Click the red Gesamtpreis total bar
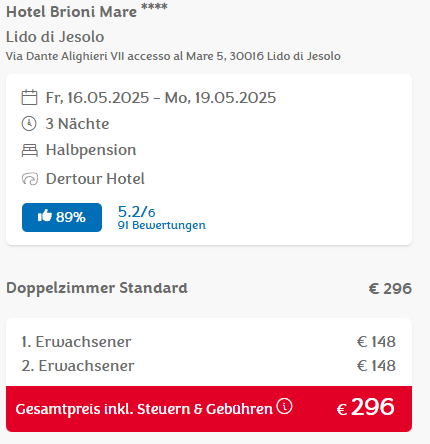The height and width of the screenshot is (444, 430). 209,409
